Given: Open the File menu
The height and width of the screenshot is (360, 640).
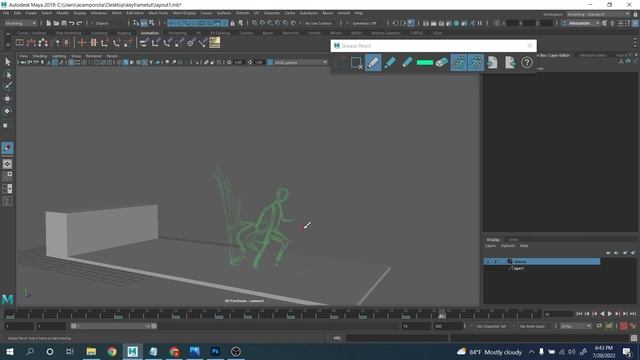Looking at the screenshot, I should tap(6, 13).
